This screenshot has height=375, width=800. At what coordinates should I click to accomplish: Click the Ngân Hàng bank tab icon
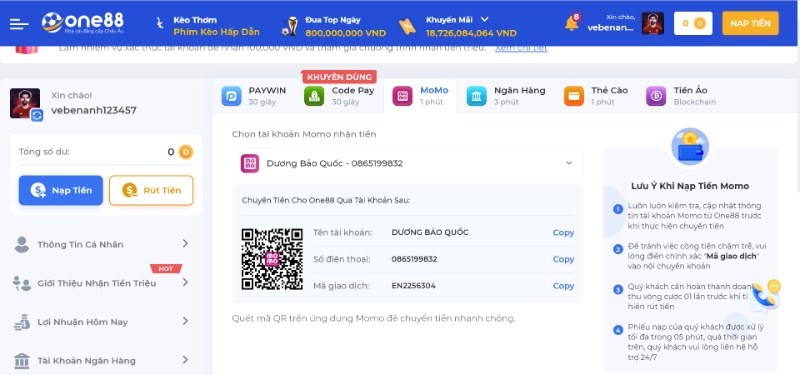point(477,96)
